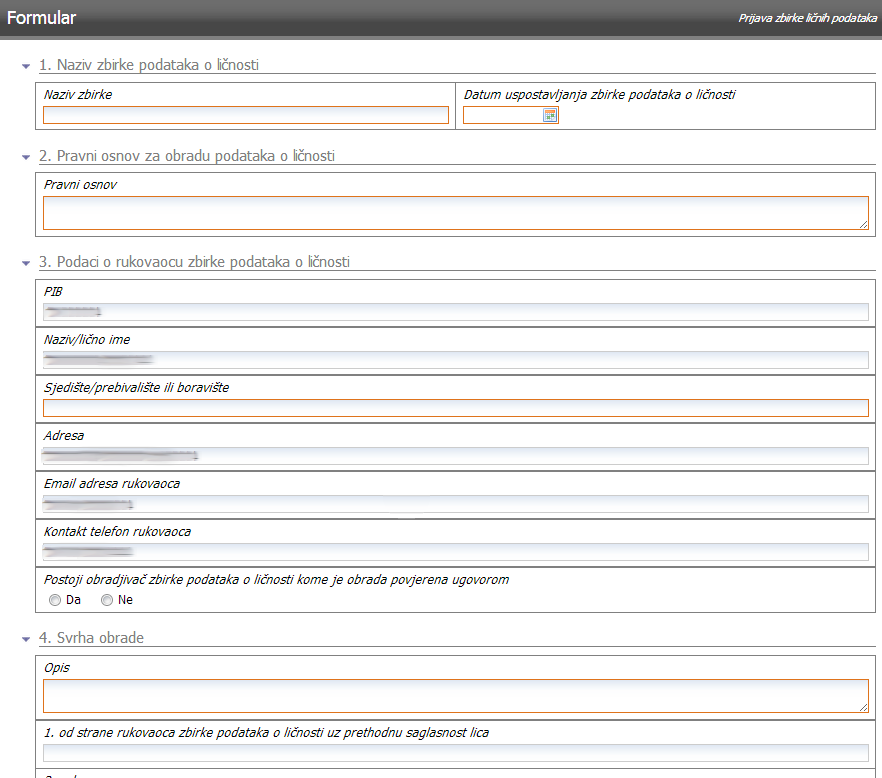Click into the Opis text area

tap(455, 695)
